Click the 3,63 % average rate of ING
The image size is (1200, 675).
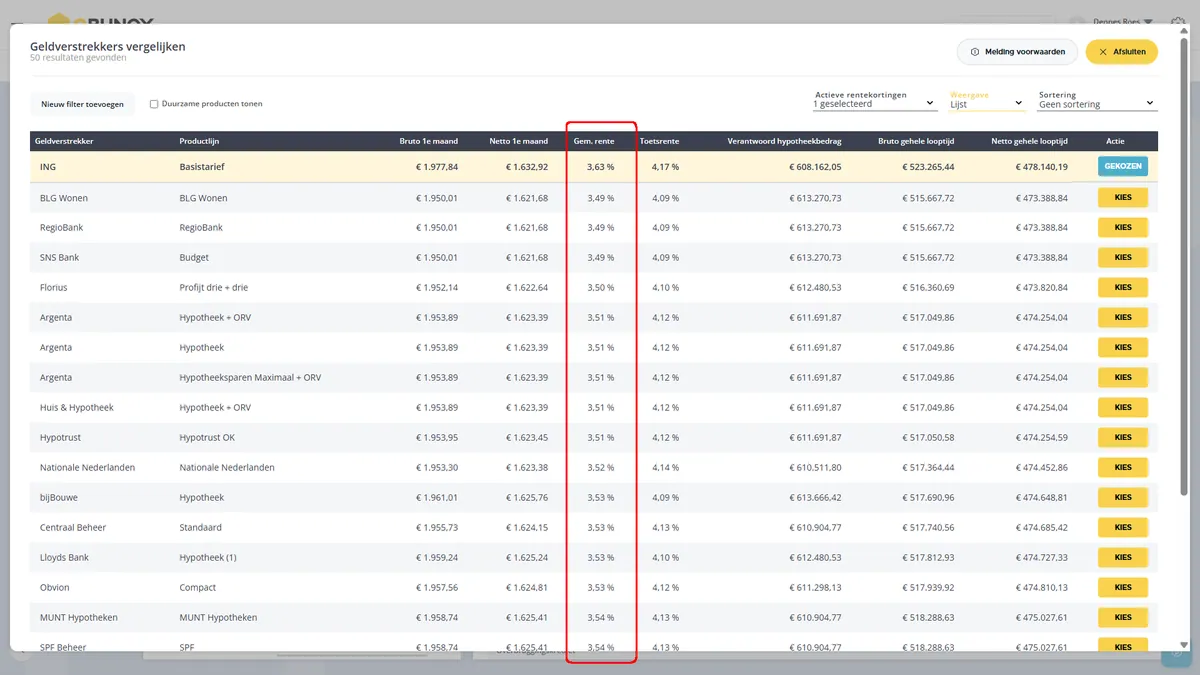pyautogui.click(x=601, y=167)
